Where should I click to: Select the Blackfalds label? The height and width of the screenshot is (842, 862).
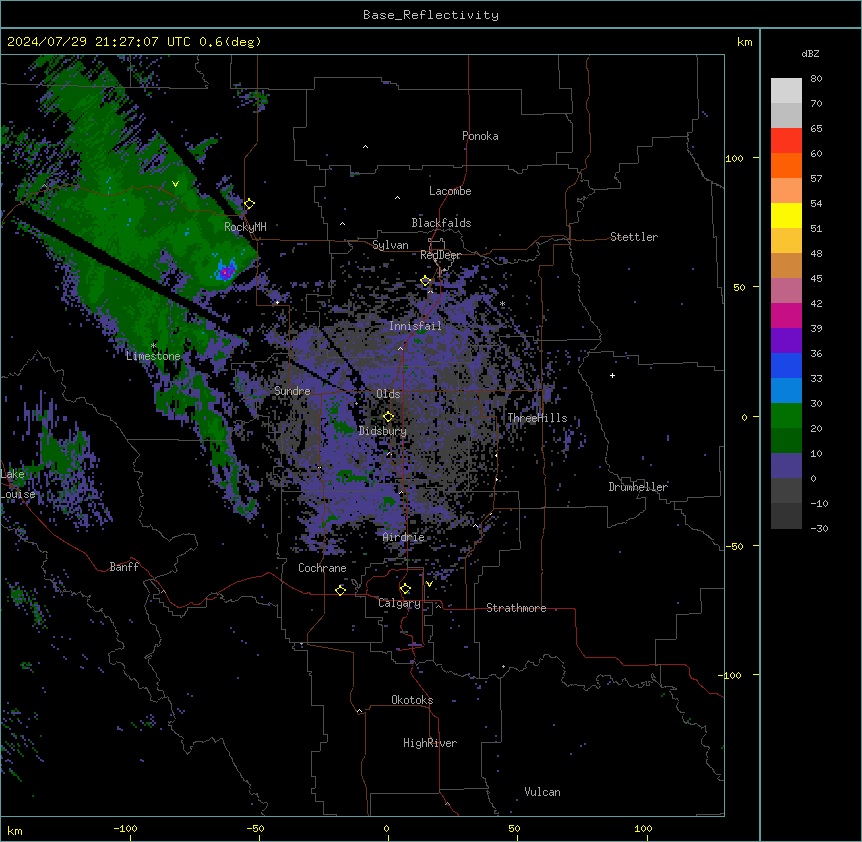[x=441, y=223]
